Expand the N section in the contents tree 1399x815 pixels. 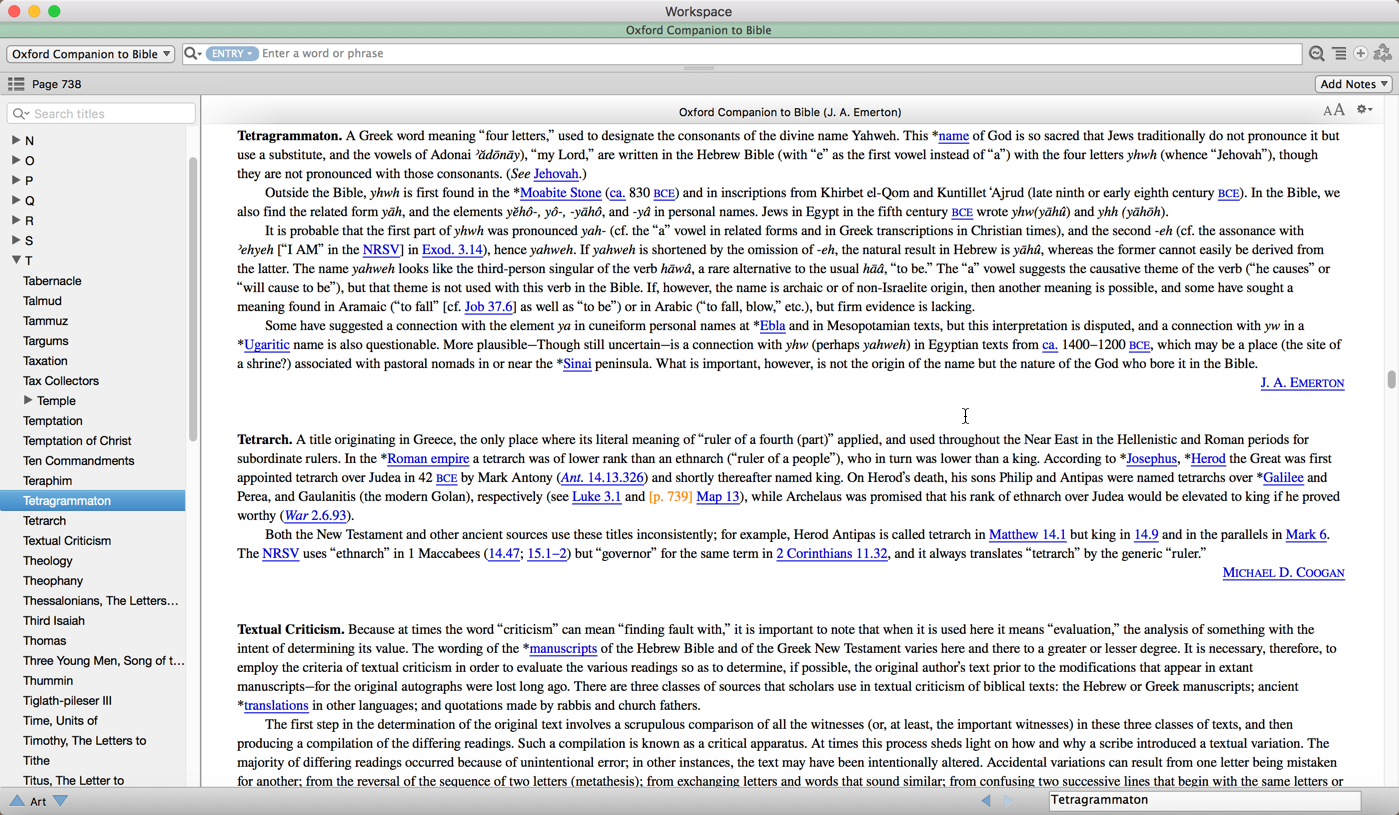tap(16, 140)
